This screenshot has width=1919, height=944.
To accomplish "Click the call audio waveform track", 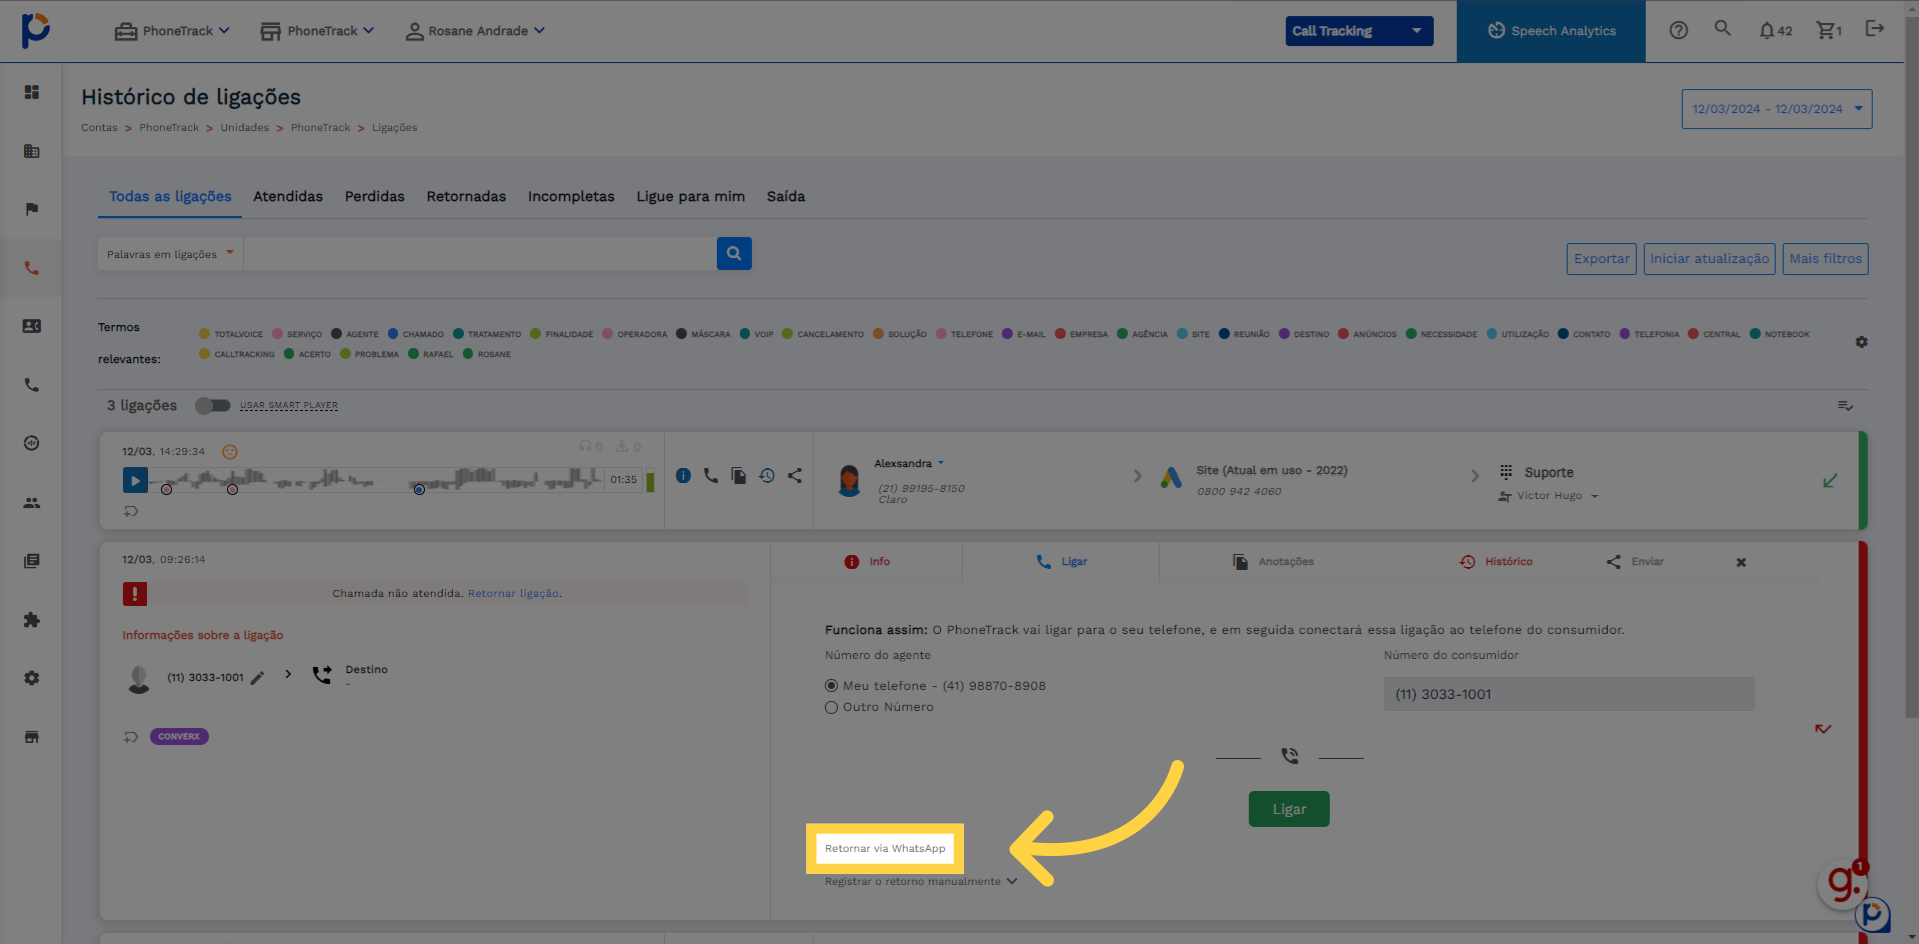I will (x=377, y=480).
